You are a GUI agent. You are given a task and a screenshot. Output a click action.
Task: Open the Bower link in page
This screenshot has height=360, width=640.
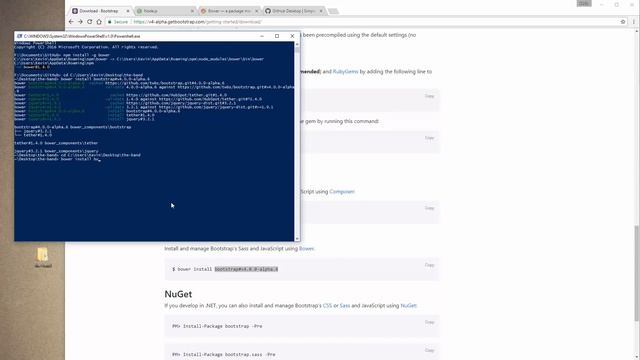307,248
